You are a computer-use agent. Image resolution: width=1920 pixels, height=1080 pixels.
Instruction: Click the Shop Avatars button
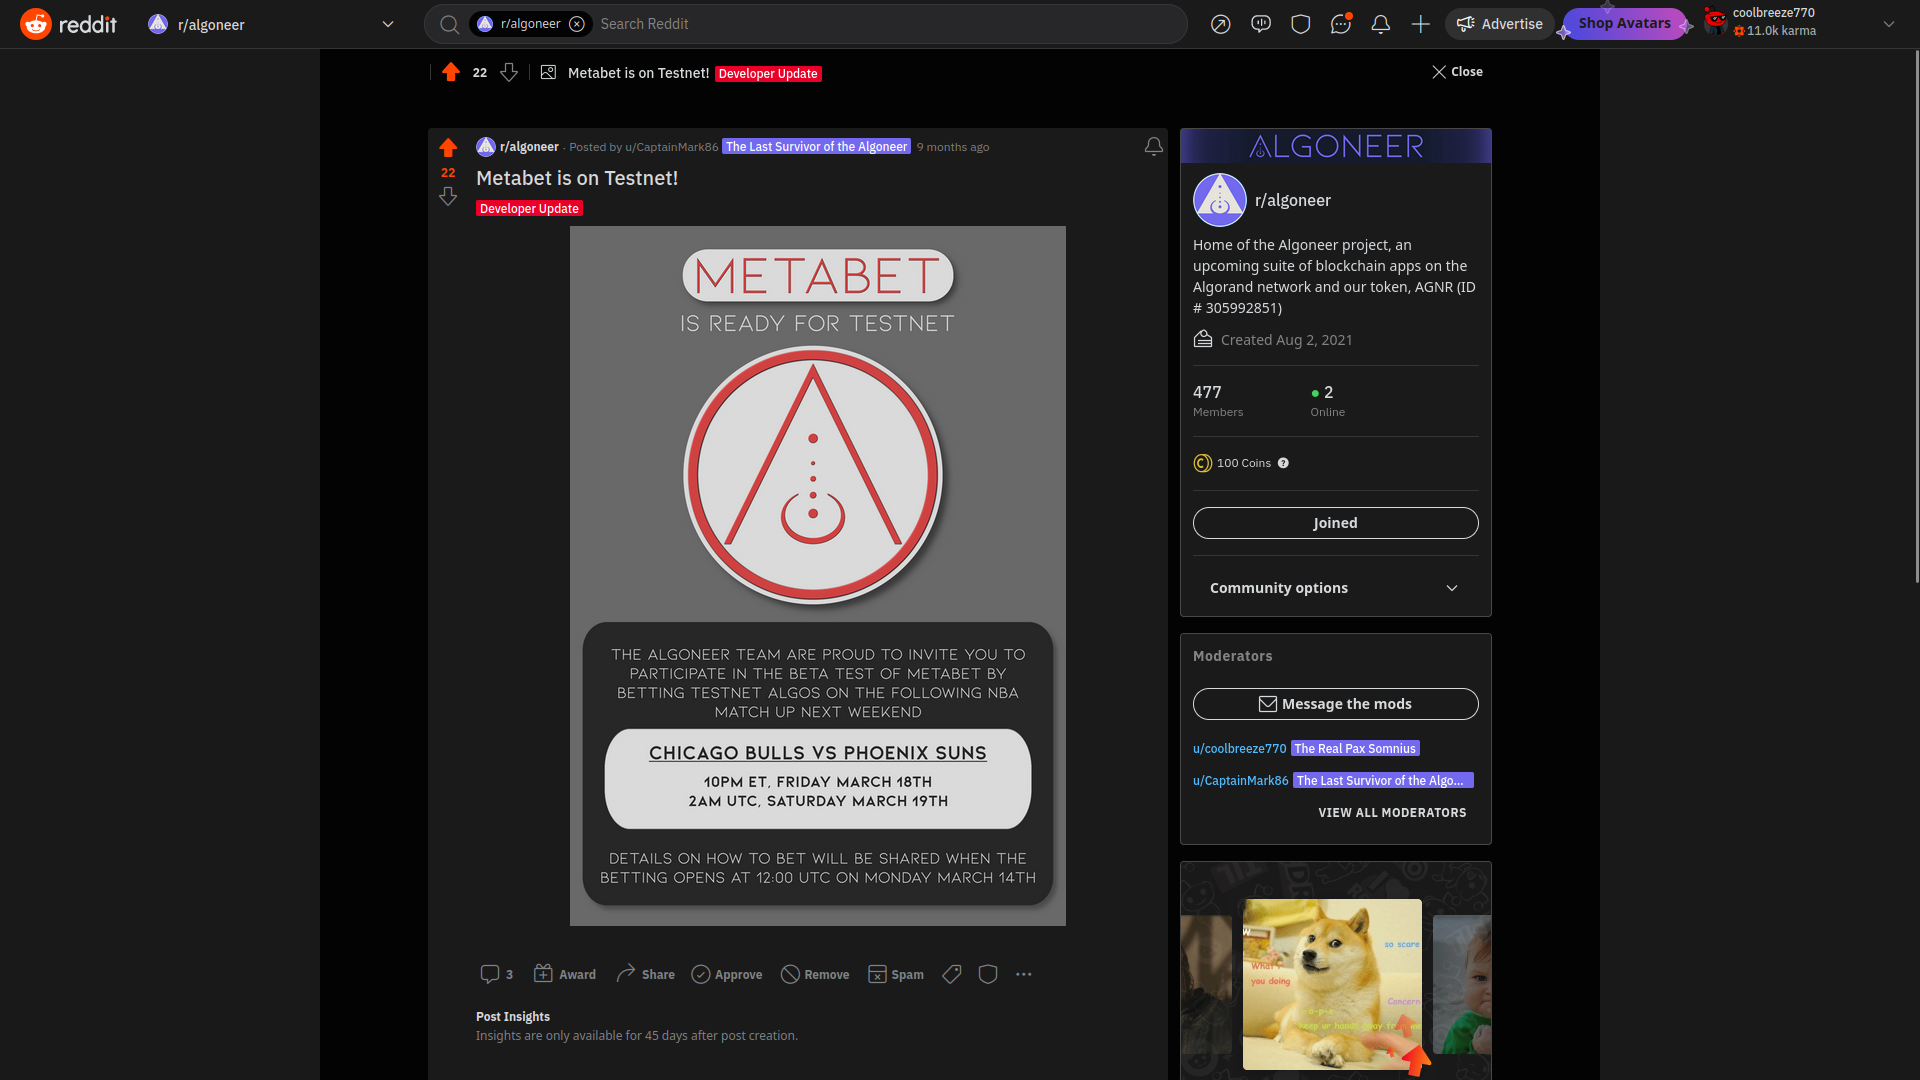tap(1624, 23)
